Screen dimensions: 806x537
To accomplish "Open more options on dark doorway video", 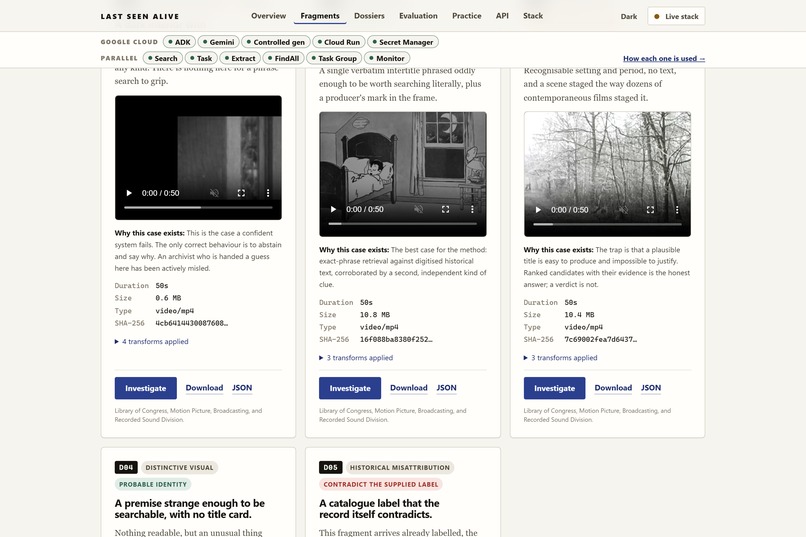I will 268,193.
